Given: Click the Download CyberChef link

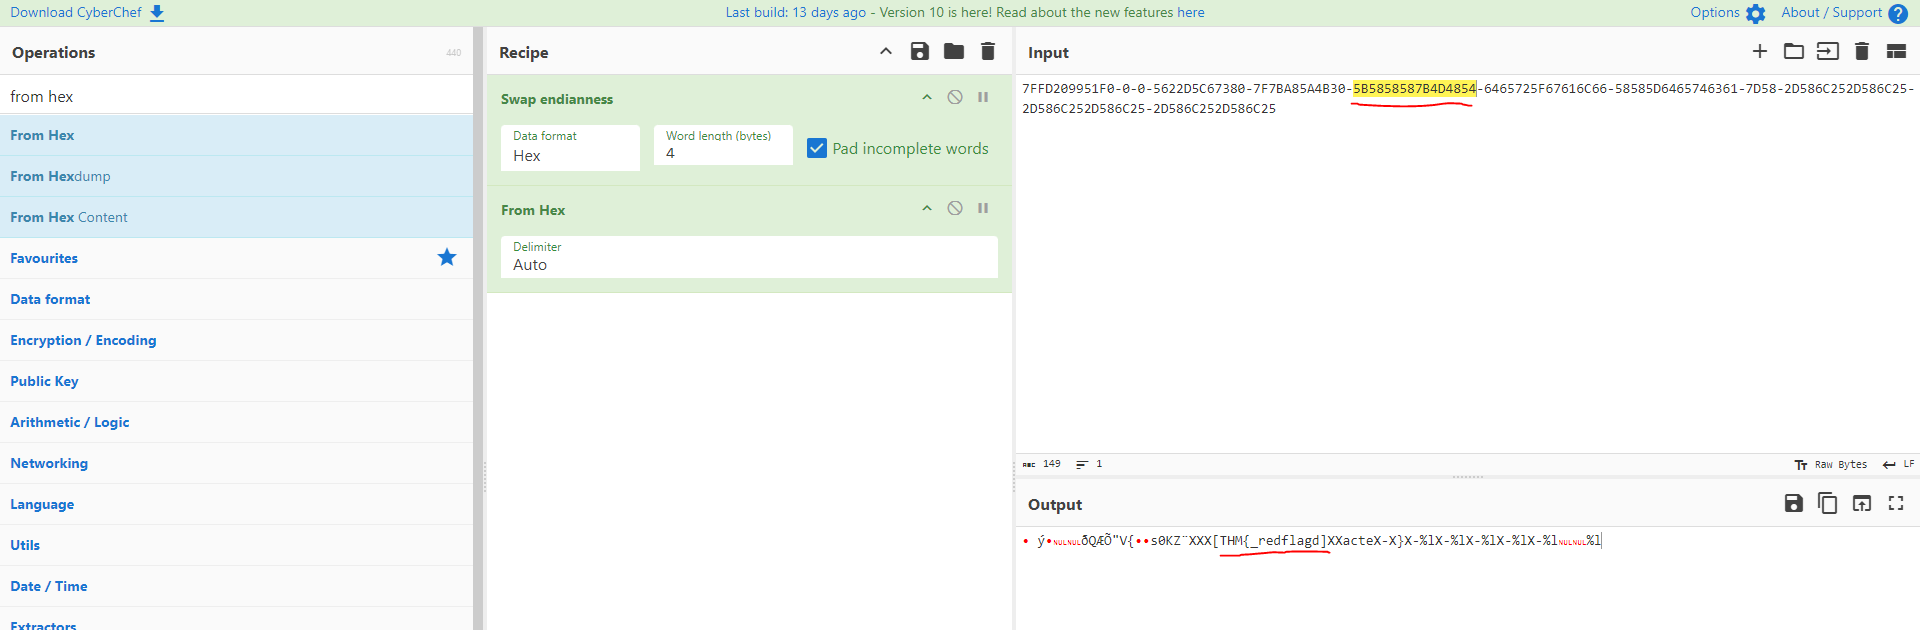Looking at the screenshot, I should (87, 13).
